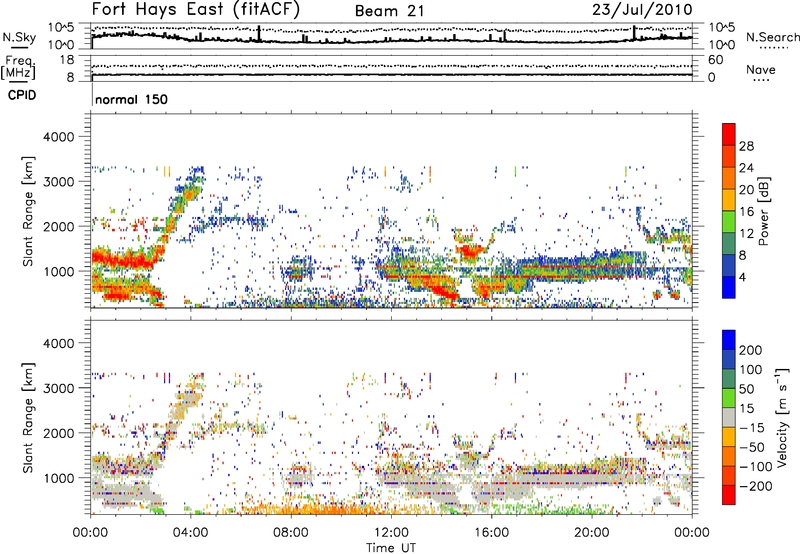Select the yellow 16–20 dB Power color segment
The image size is (800, 554).
point(729,200)
